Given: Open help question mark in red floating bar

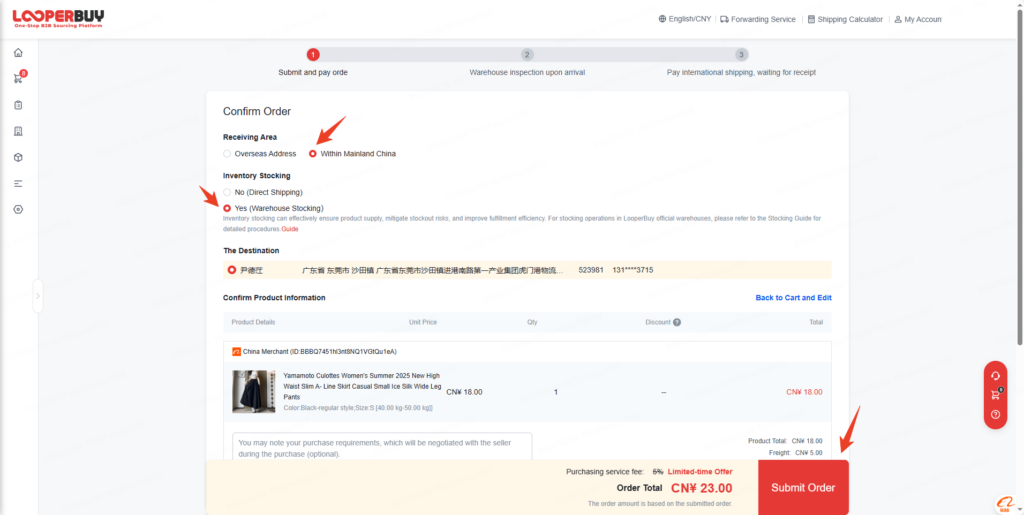Looking at the screenshot, I should pyautogui.click(x=995, y=414).
